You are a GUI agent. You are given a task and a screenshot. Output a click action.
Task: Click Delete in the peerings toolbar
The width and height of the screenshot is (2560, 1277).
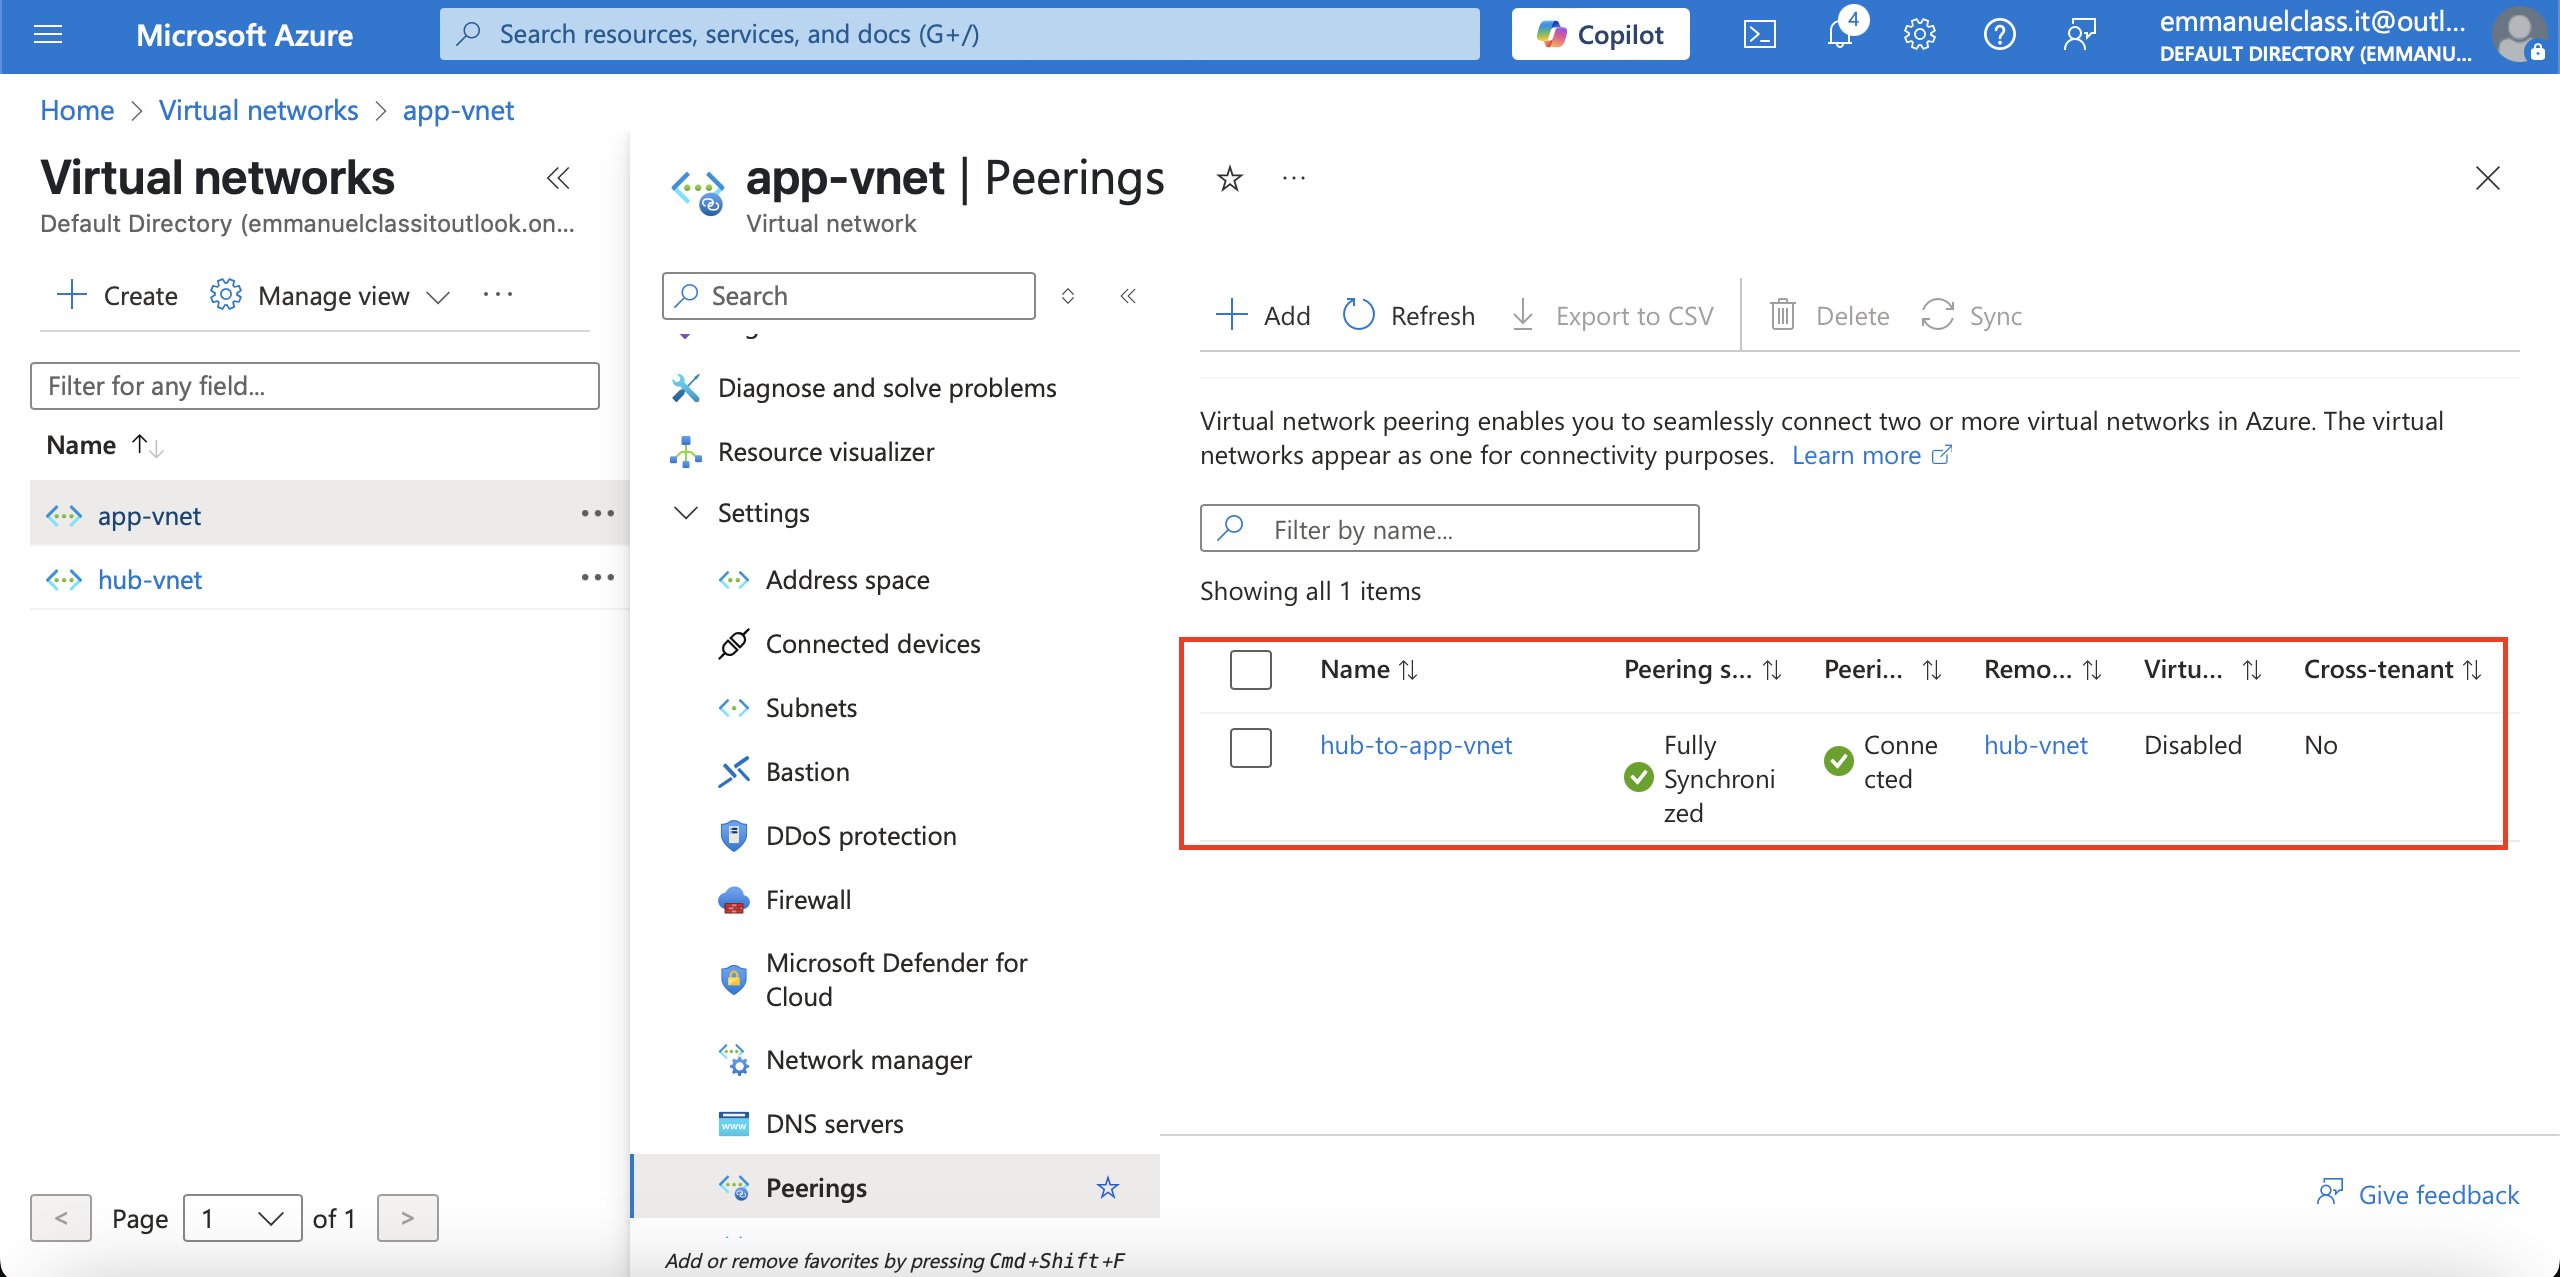[1830, 316]
